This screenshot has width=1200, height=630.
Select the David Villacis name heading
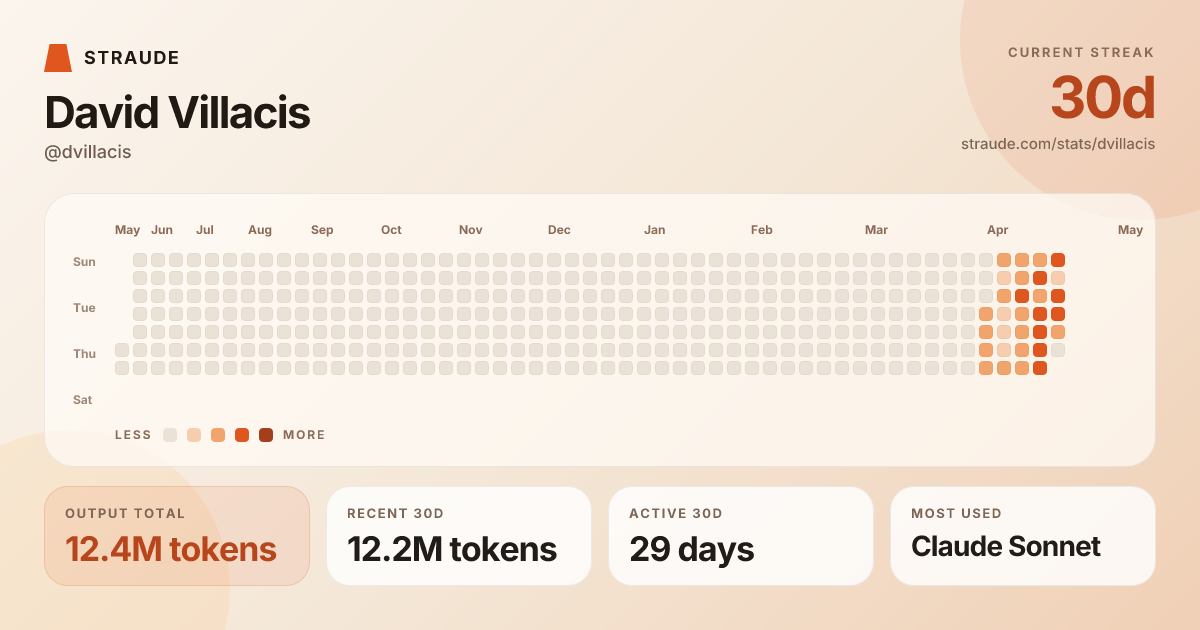pyautogui.click(x=178, y=113)
